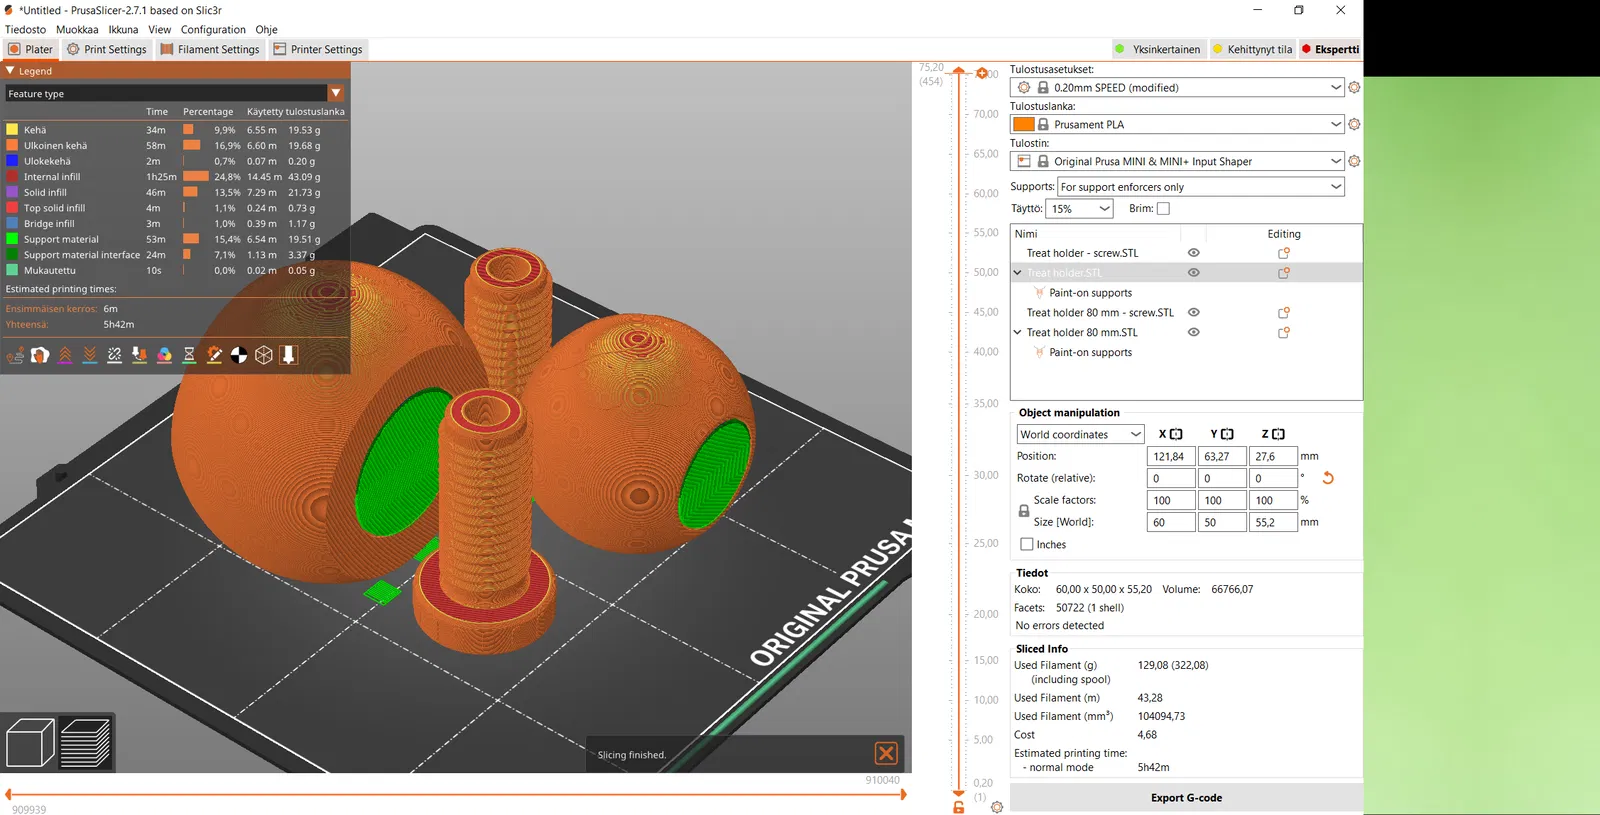1600x815 pixels.
Task: Toggle tool changes visibility icon
Action: pos(139,355)
